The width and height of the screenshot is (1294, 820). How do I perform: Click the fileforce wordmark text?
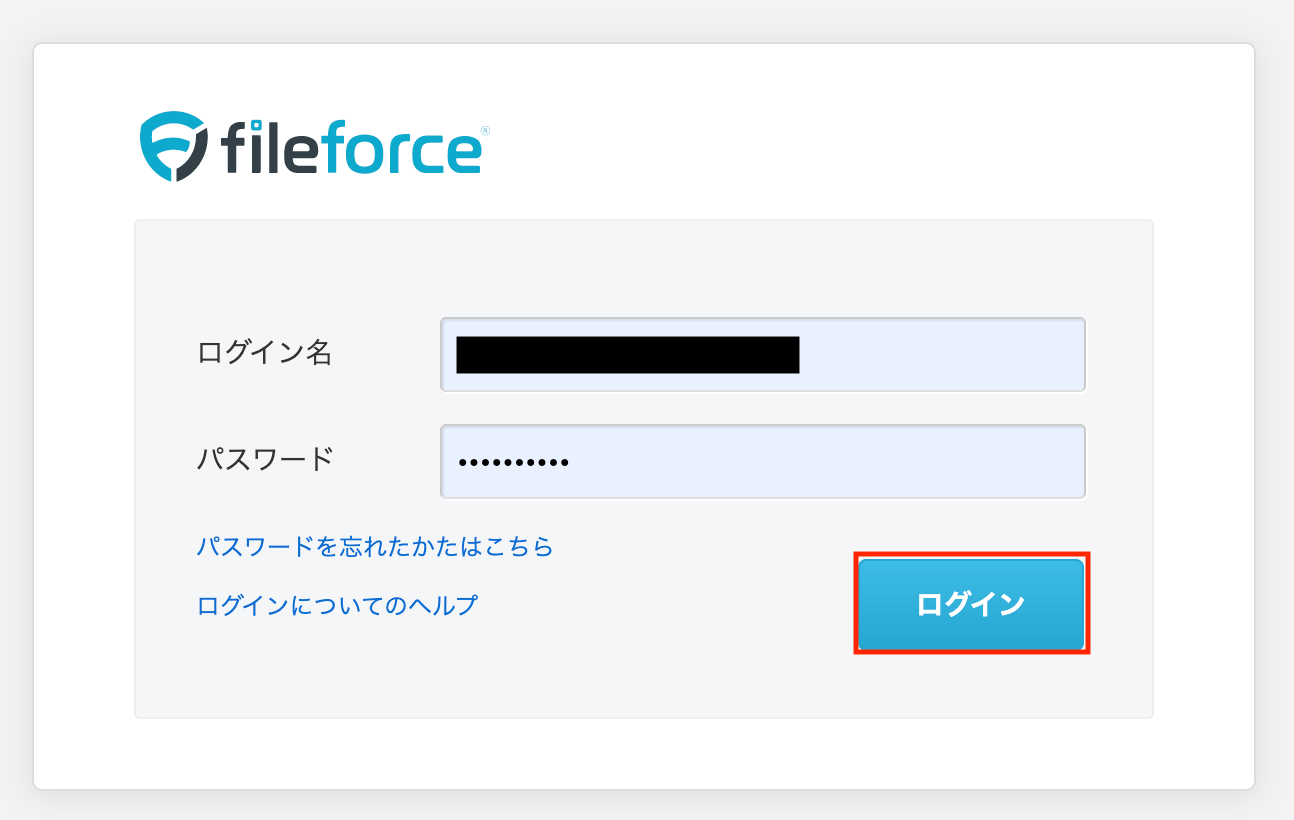point(350,147)
